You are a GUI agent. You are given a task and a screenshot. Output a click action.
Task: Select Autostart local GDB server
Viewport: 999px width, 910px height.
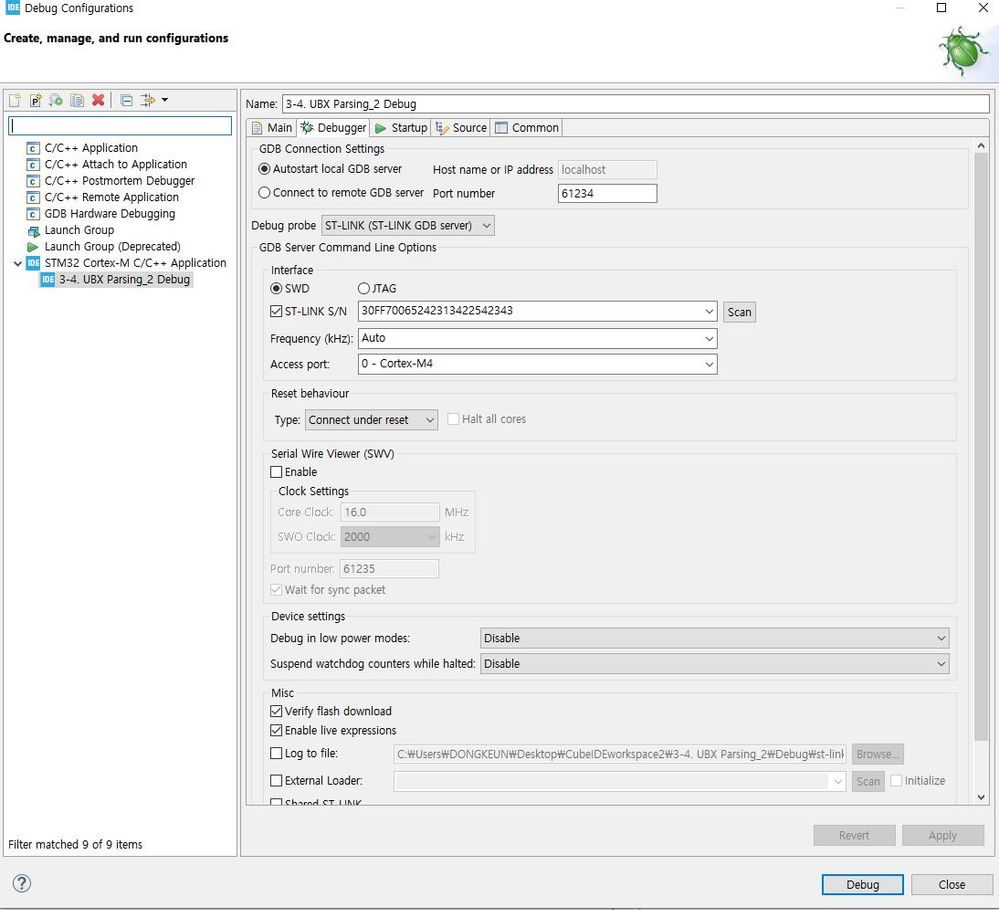coord(264,169)
